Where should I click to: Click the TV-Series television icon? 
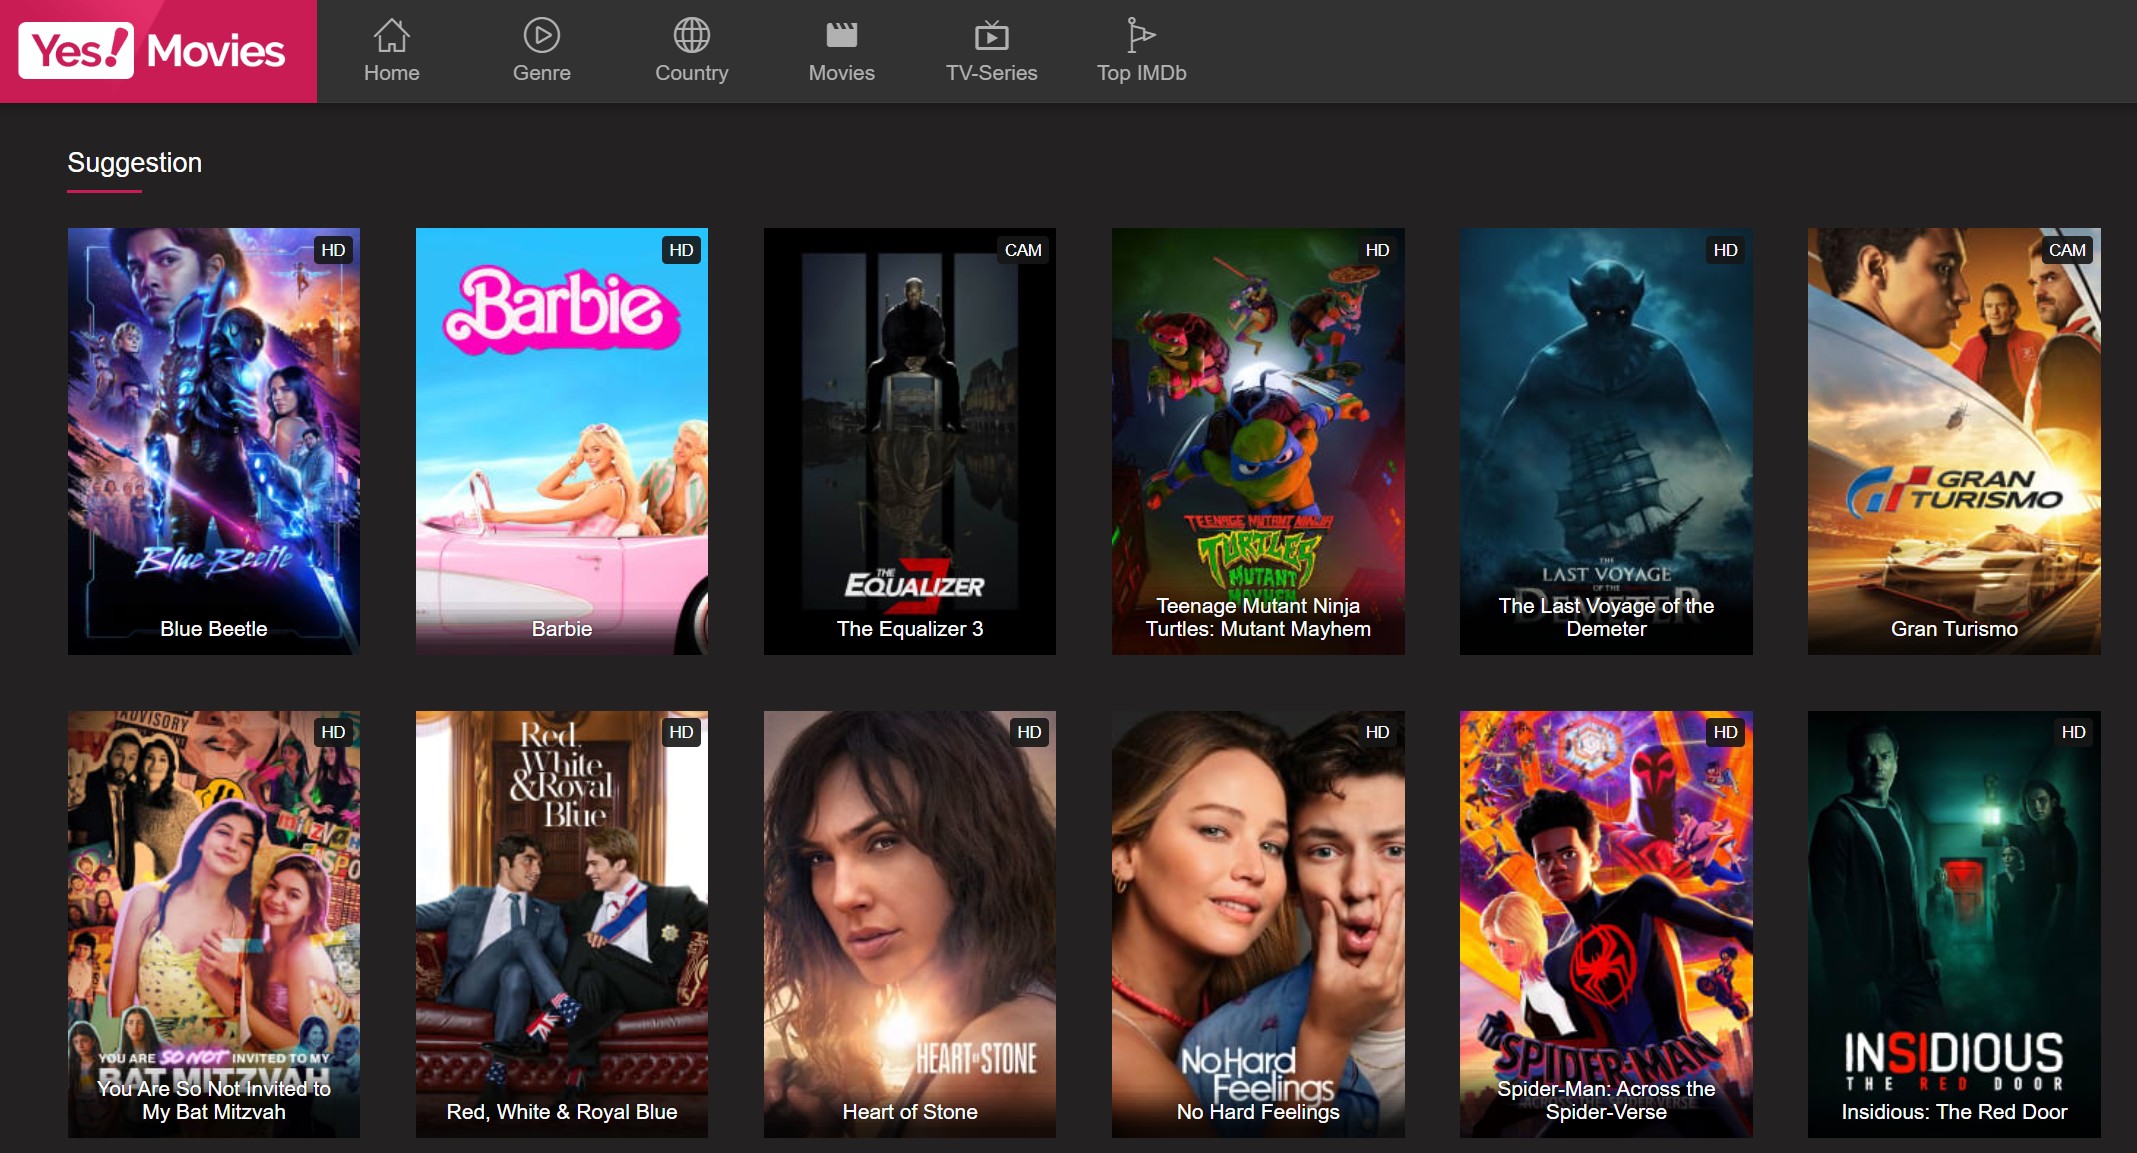(992, 35)
